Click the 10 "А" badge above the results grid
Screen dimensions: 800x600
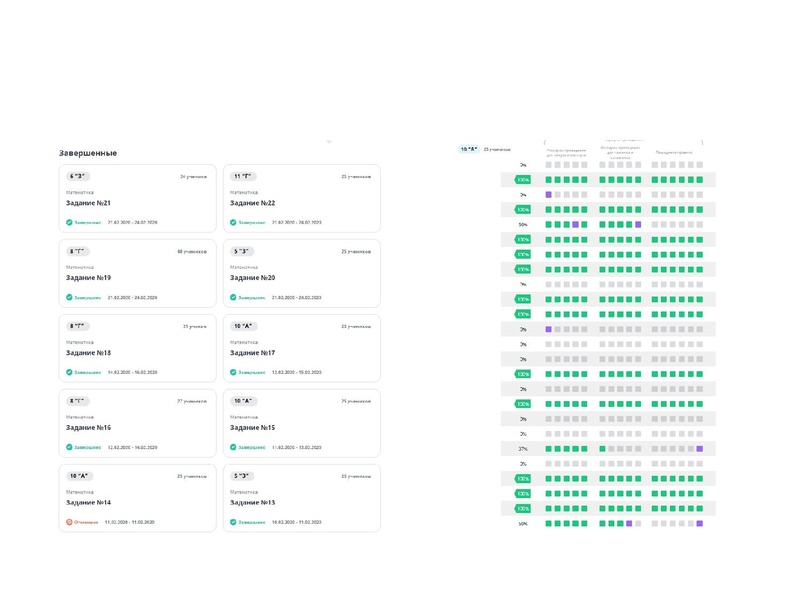pos(469,149)
